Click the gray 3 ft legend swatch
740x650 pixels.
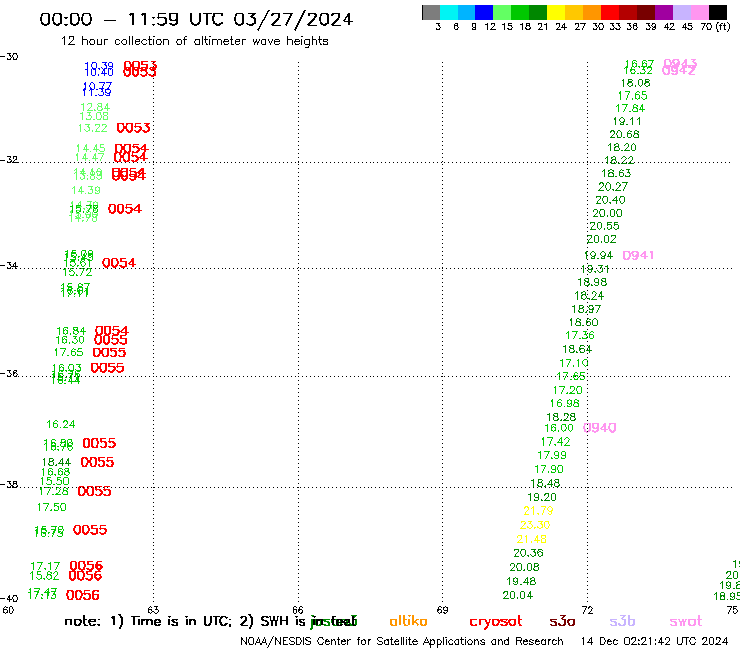pos(431,12)
